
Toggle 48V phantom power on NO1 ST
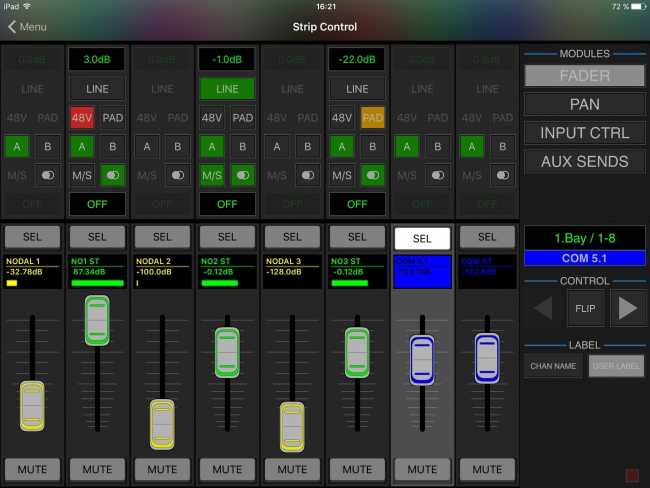[x=82, y=118]
